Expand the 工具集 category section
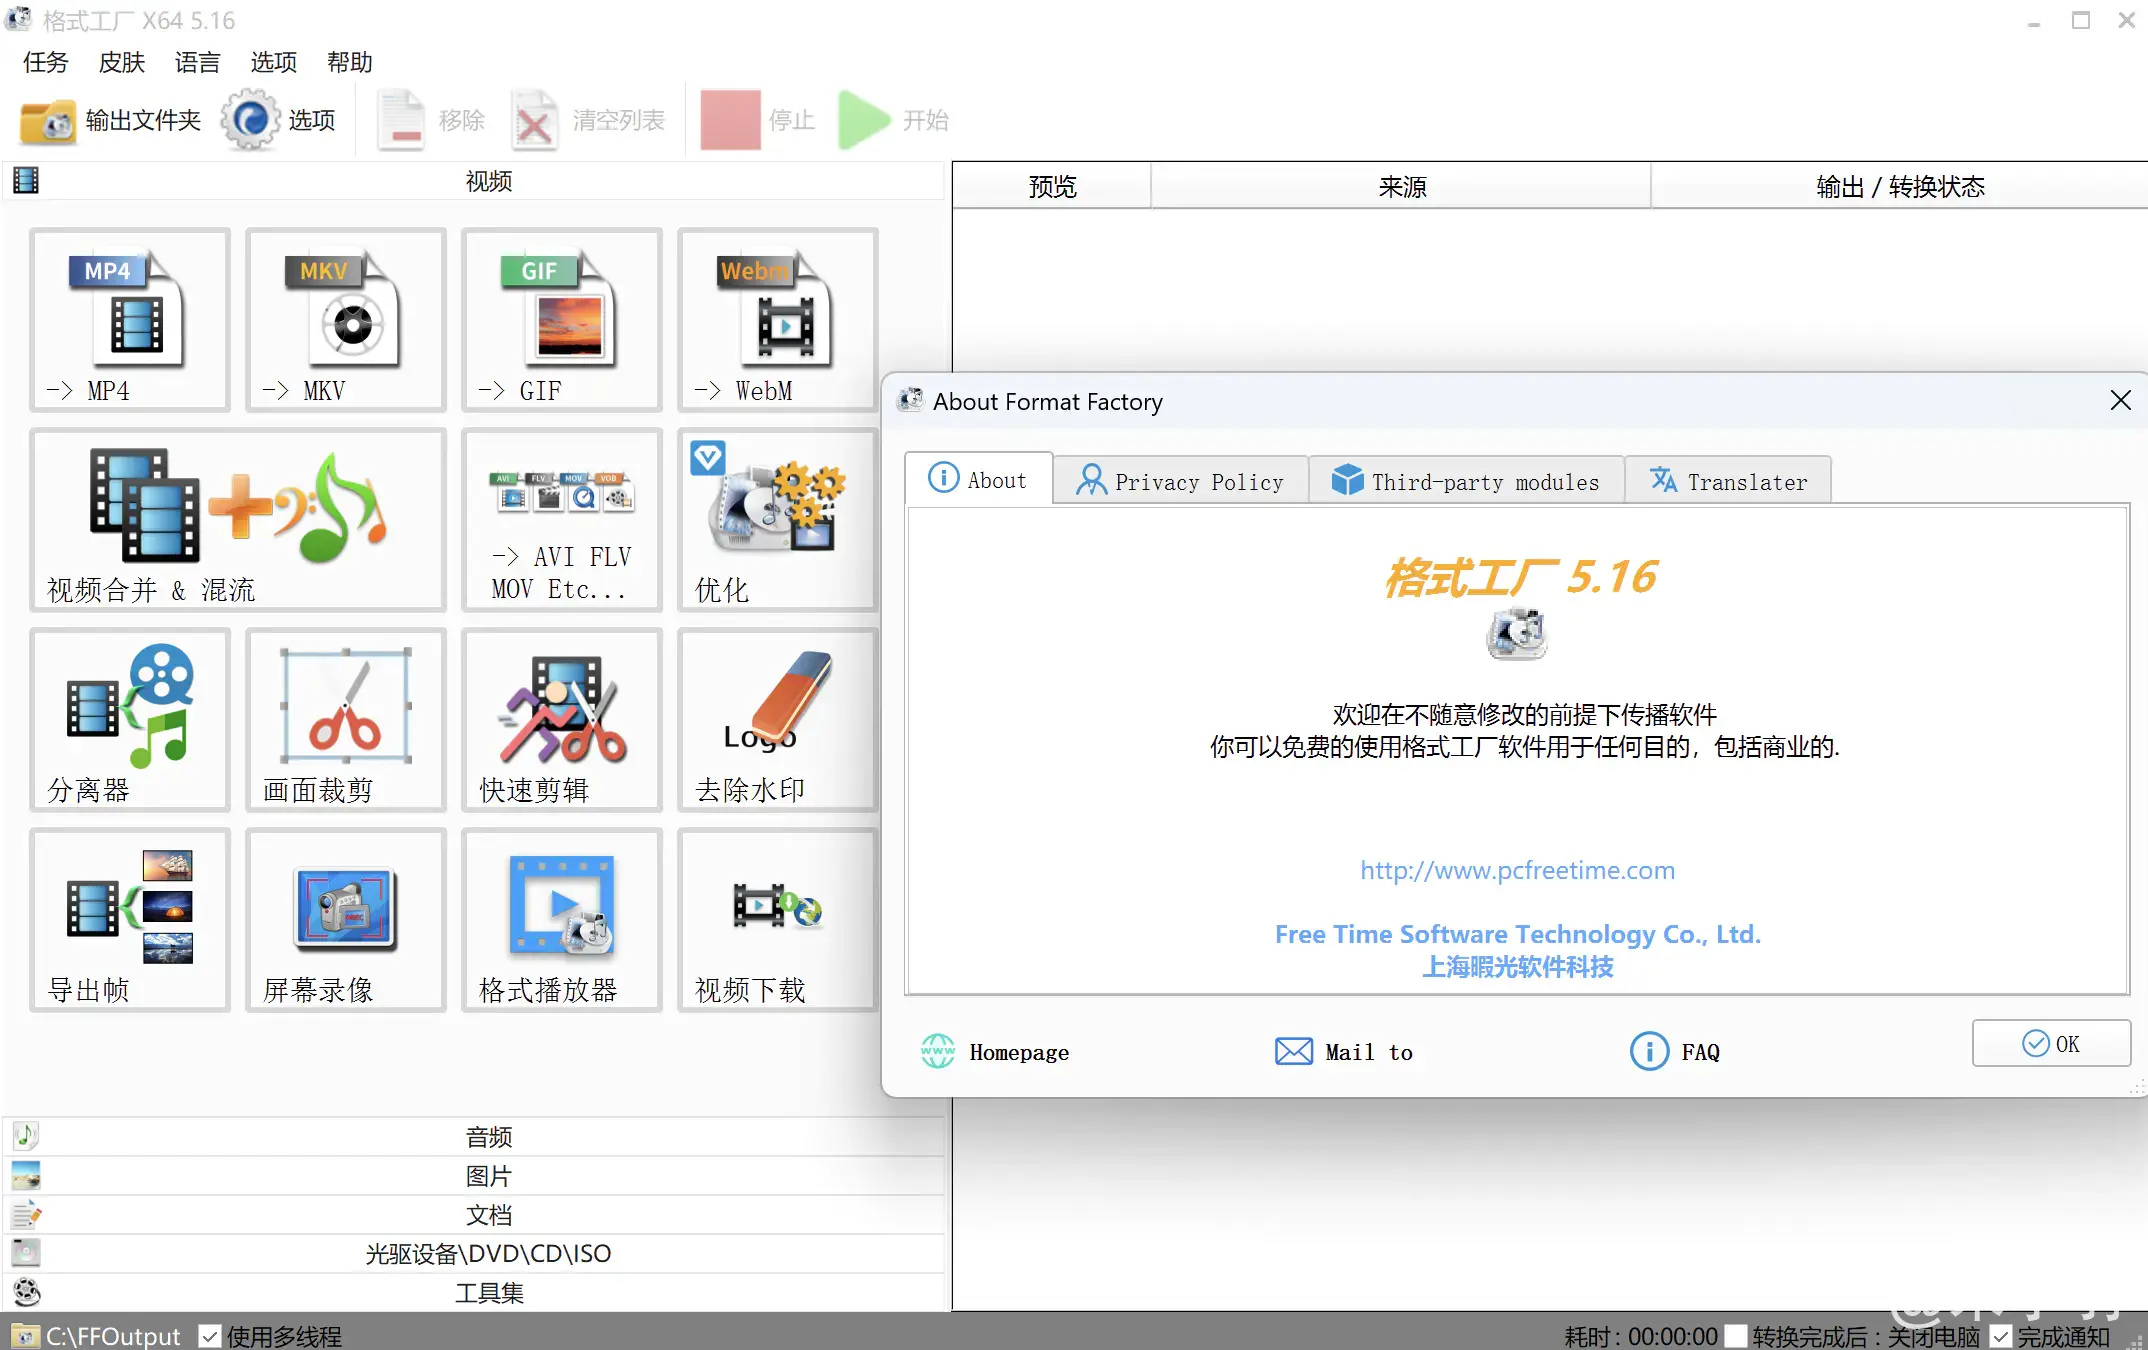Image resolution: width=2148 pixels, height=1350 pixels. click(488, 1293)
